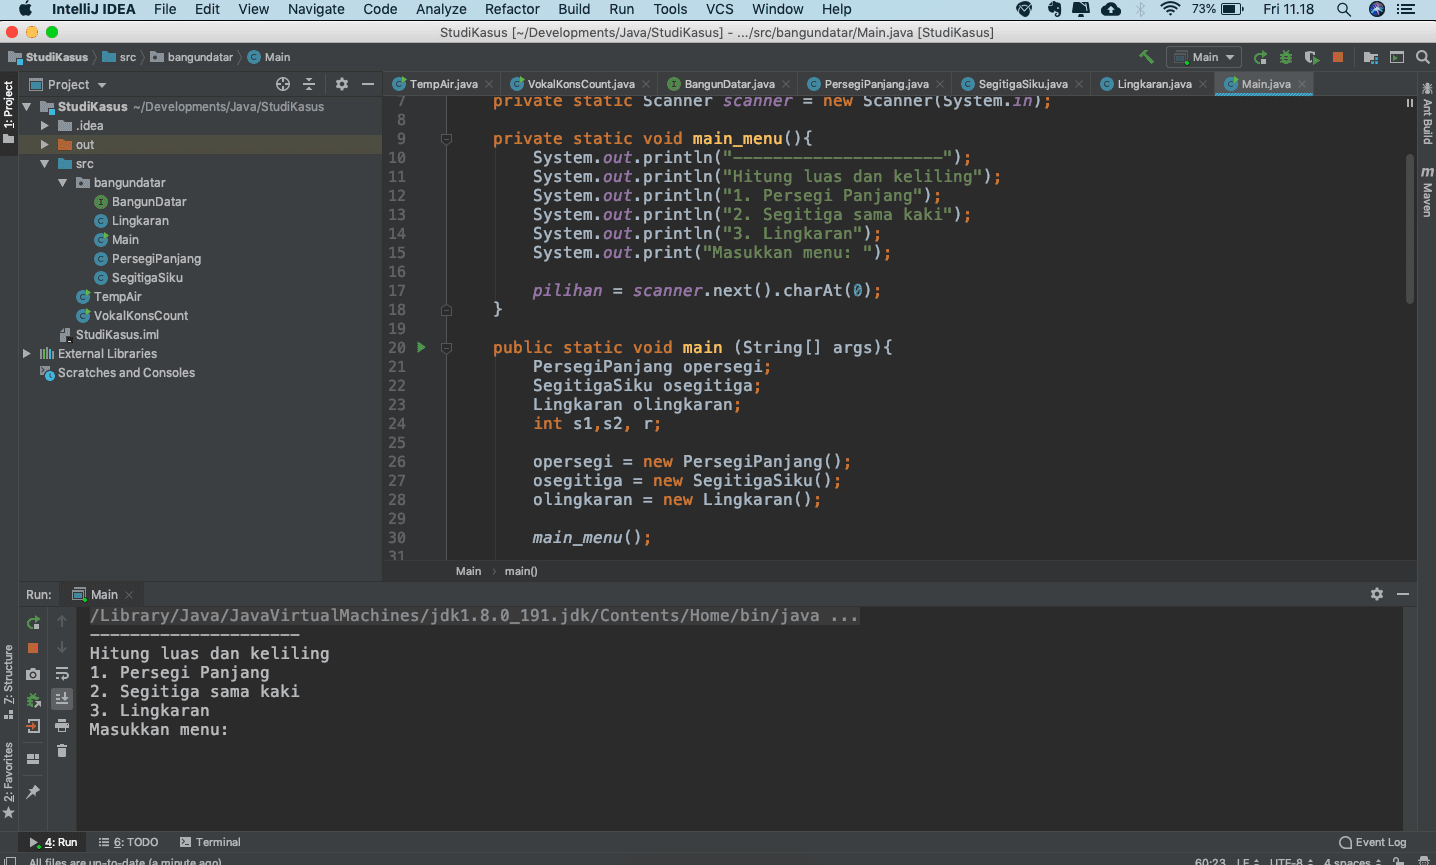Collapse the bangundatar package node

pos(63,183)
